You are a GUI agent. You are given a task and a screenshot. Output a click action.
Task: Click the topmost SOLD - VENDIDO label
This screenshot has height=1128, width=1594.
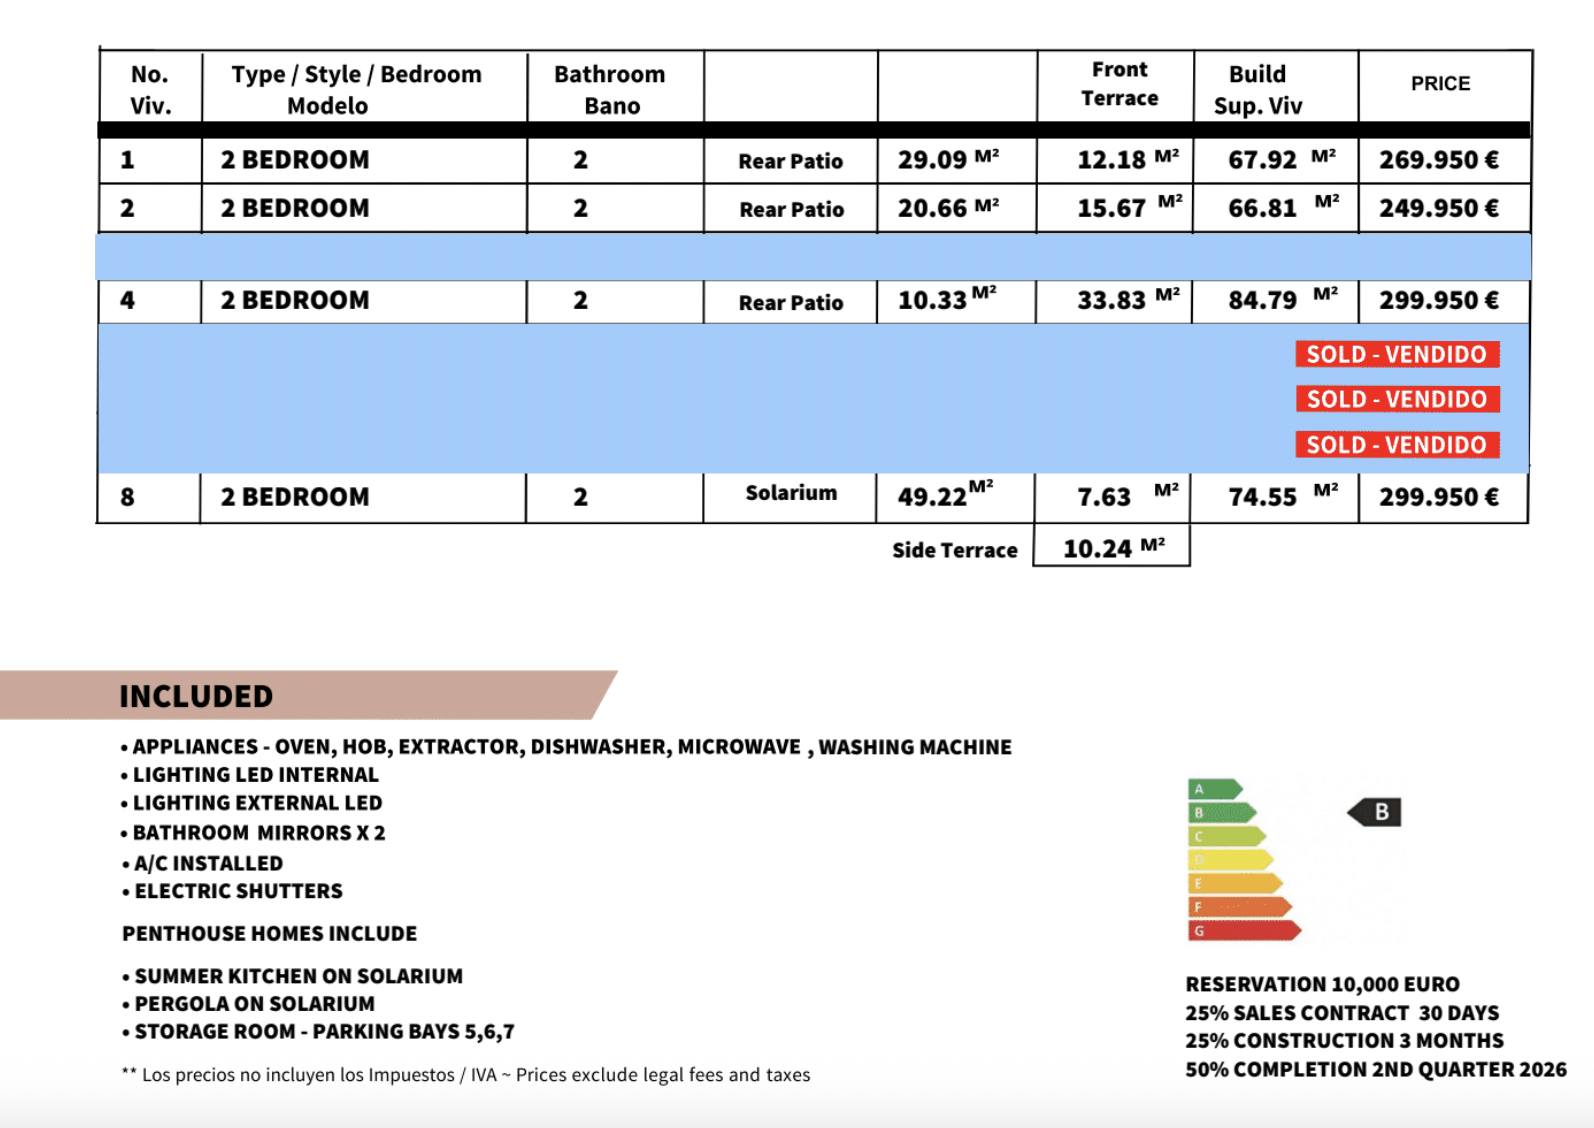point(1396,354)
